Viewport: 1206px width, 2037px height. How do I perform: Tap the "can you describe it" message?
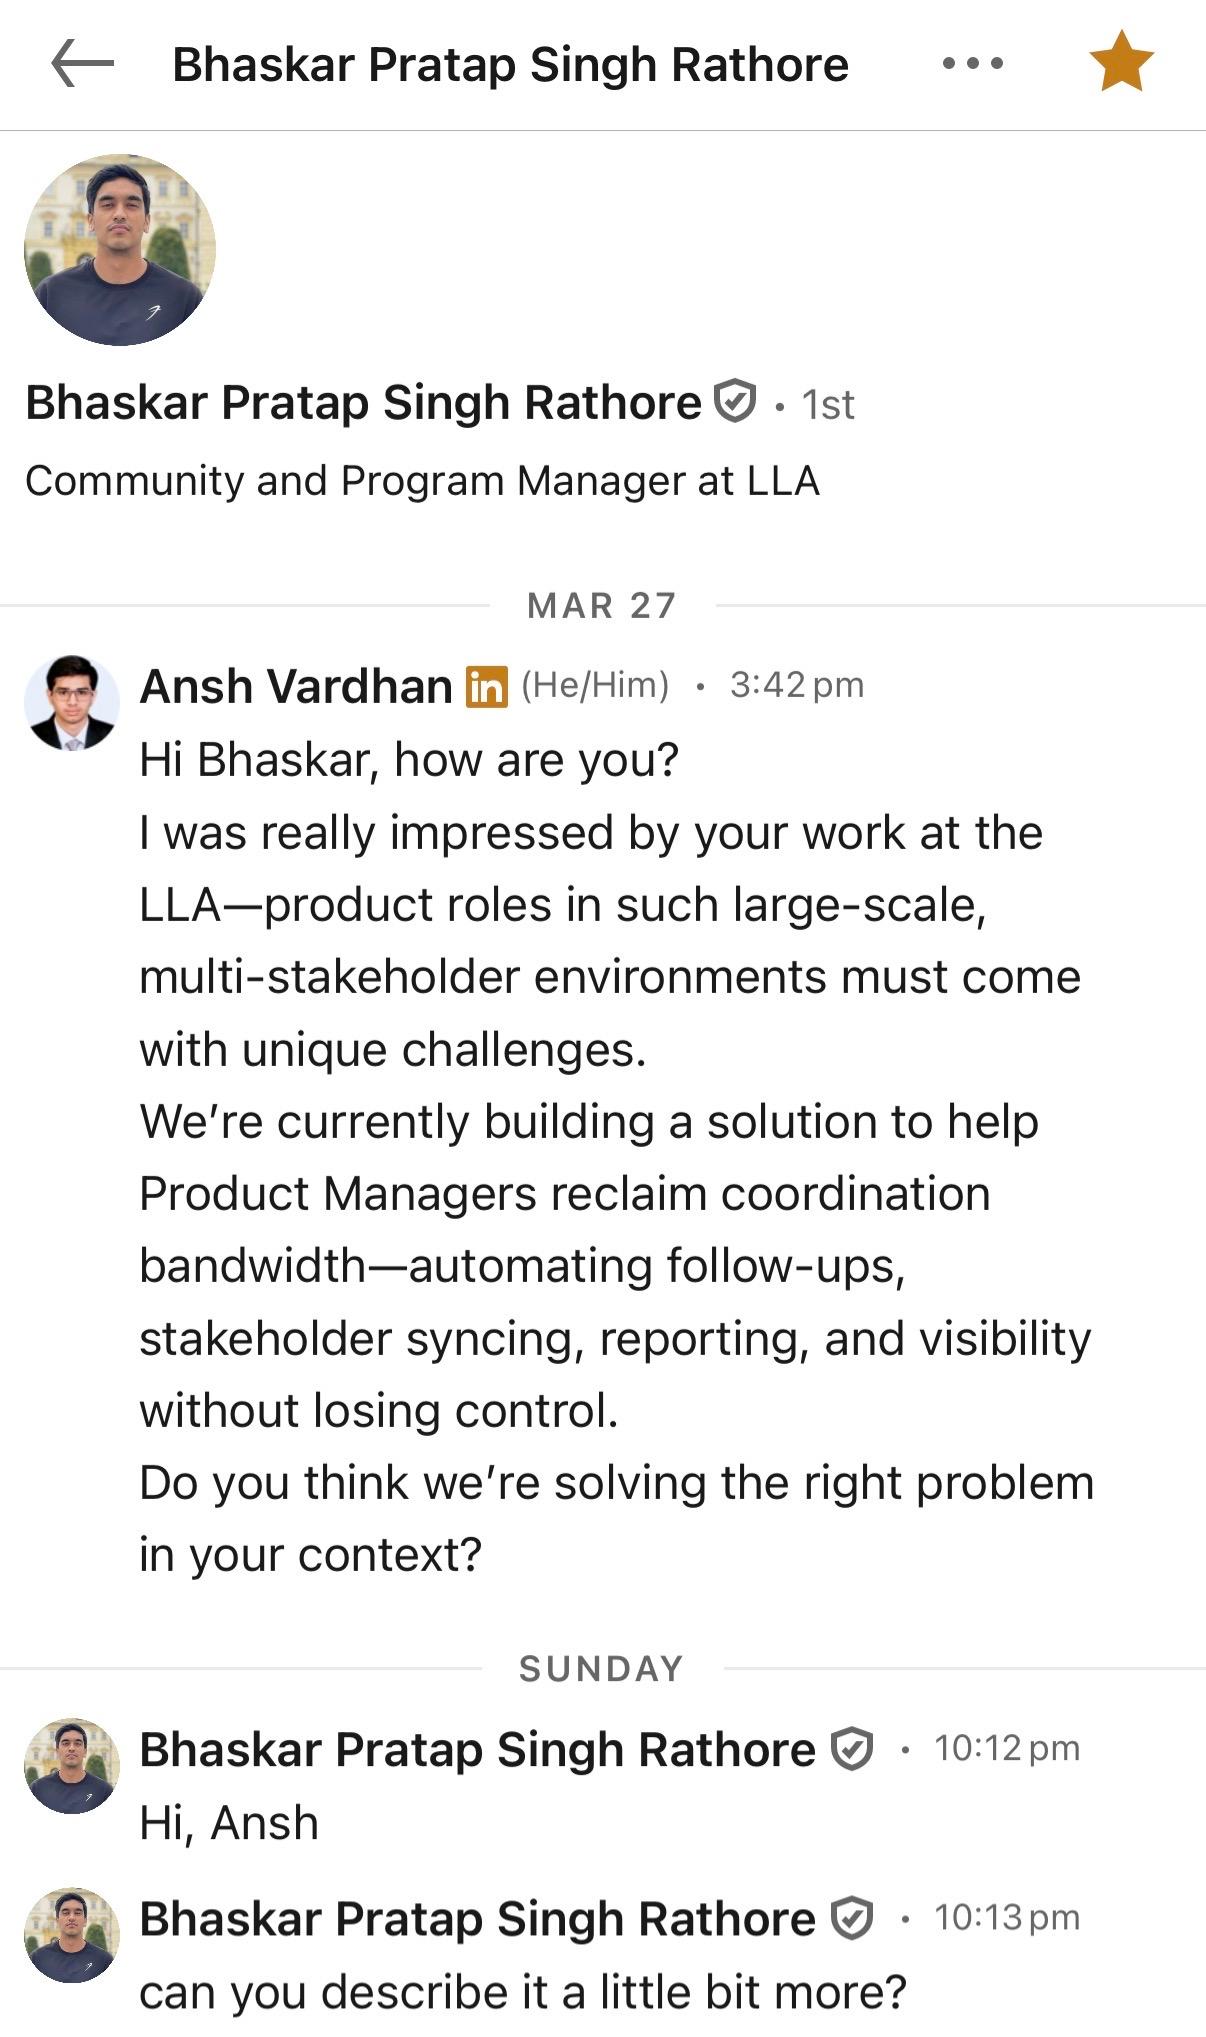coord(522,1992)
